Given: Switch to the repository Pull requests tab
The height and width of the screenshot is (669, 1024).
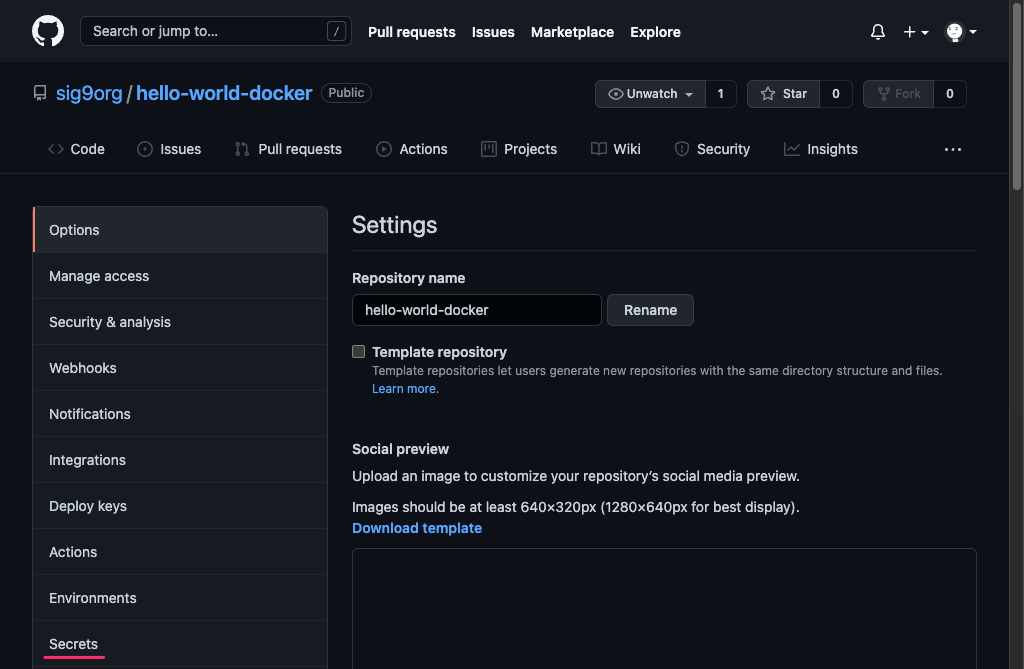Looking at the screenshot, I should [x=288, y=149].
